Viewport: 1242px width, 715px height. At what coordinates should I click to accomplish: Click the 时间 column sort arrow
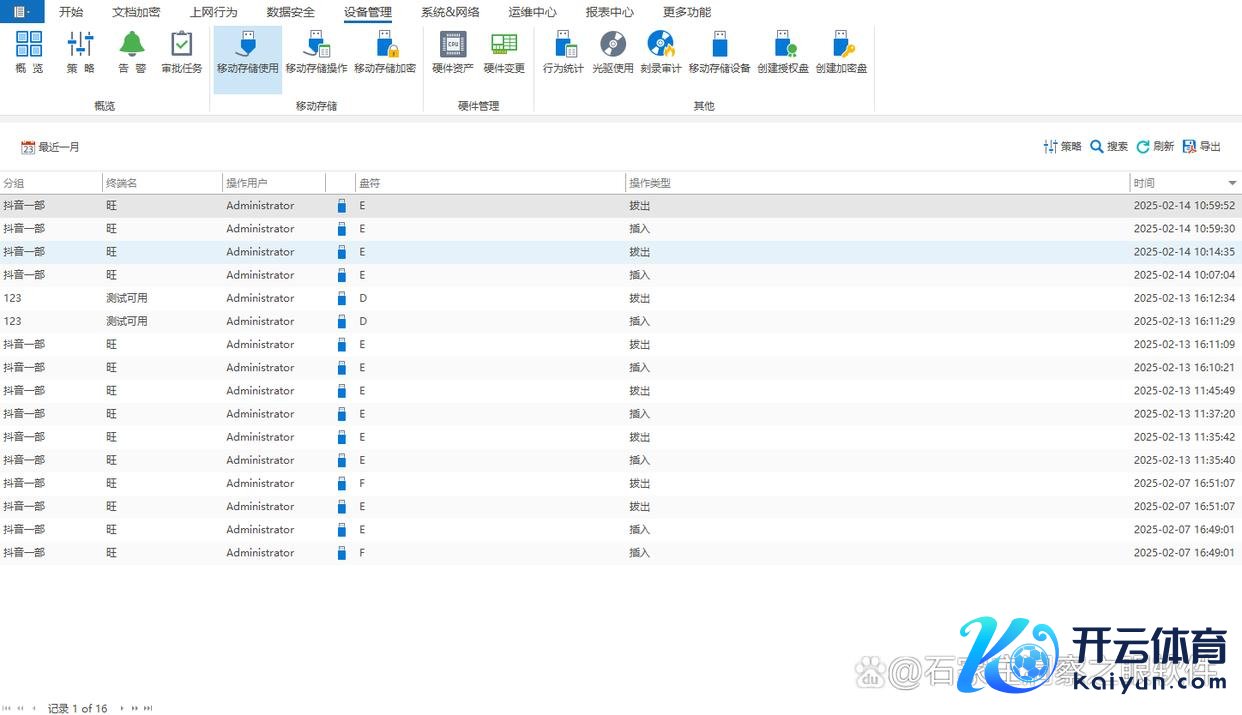(1232, 183)
